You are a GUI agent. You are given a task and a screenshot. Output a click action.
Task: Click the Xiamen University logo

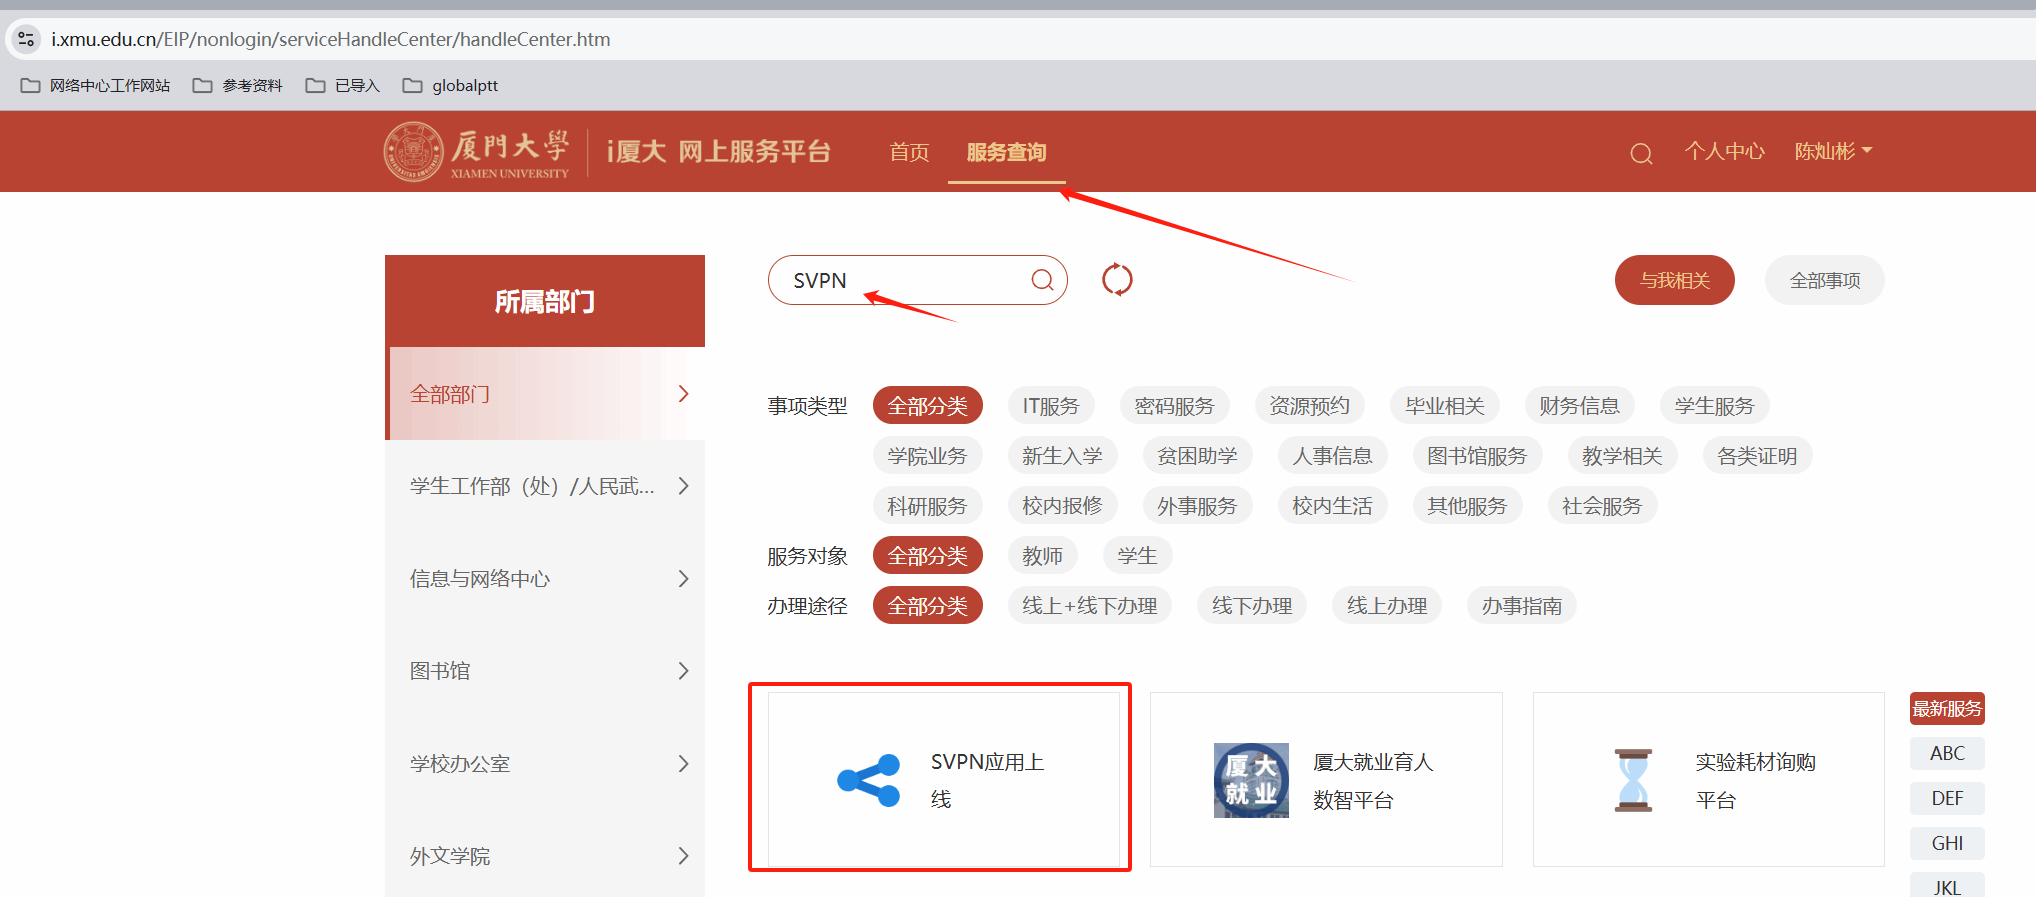(477, 151)
